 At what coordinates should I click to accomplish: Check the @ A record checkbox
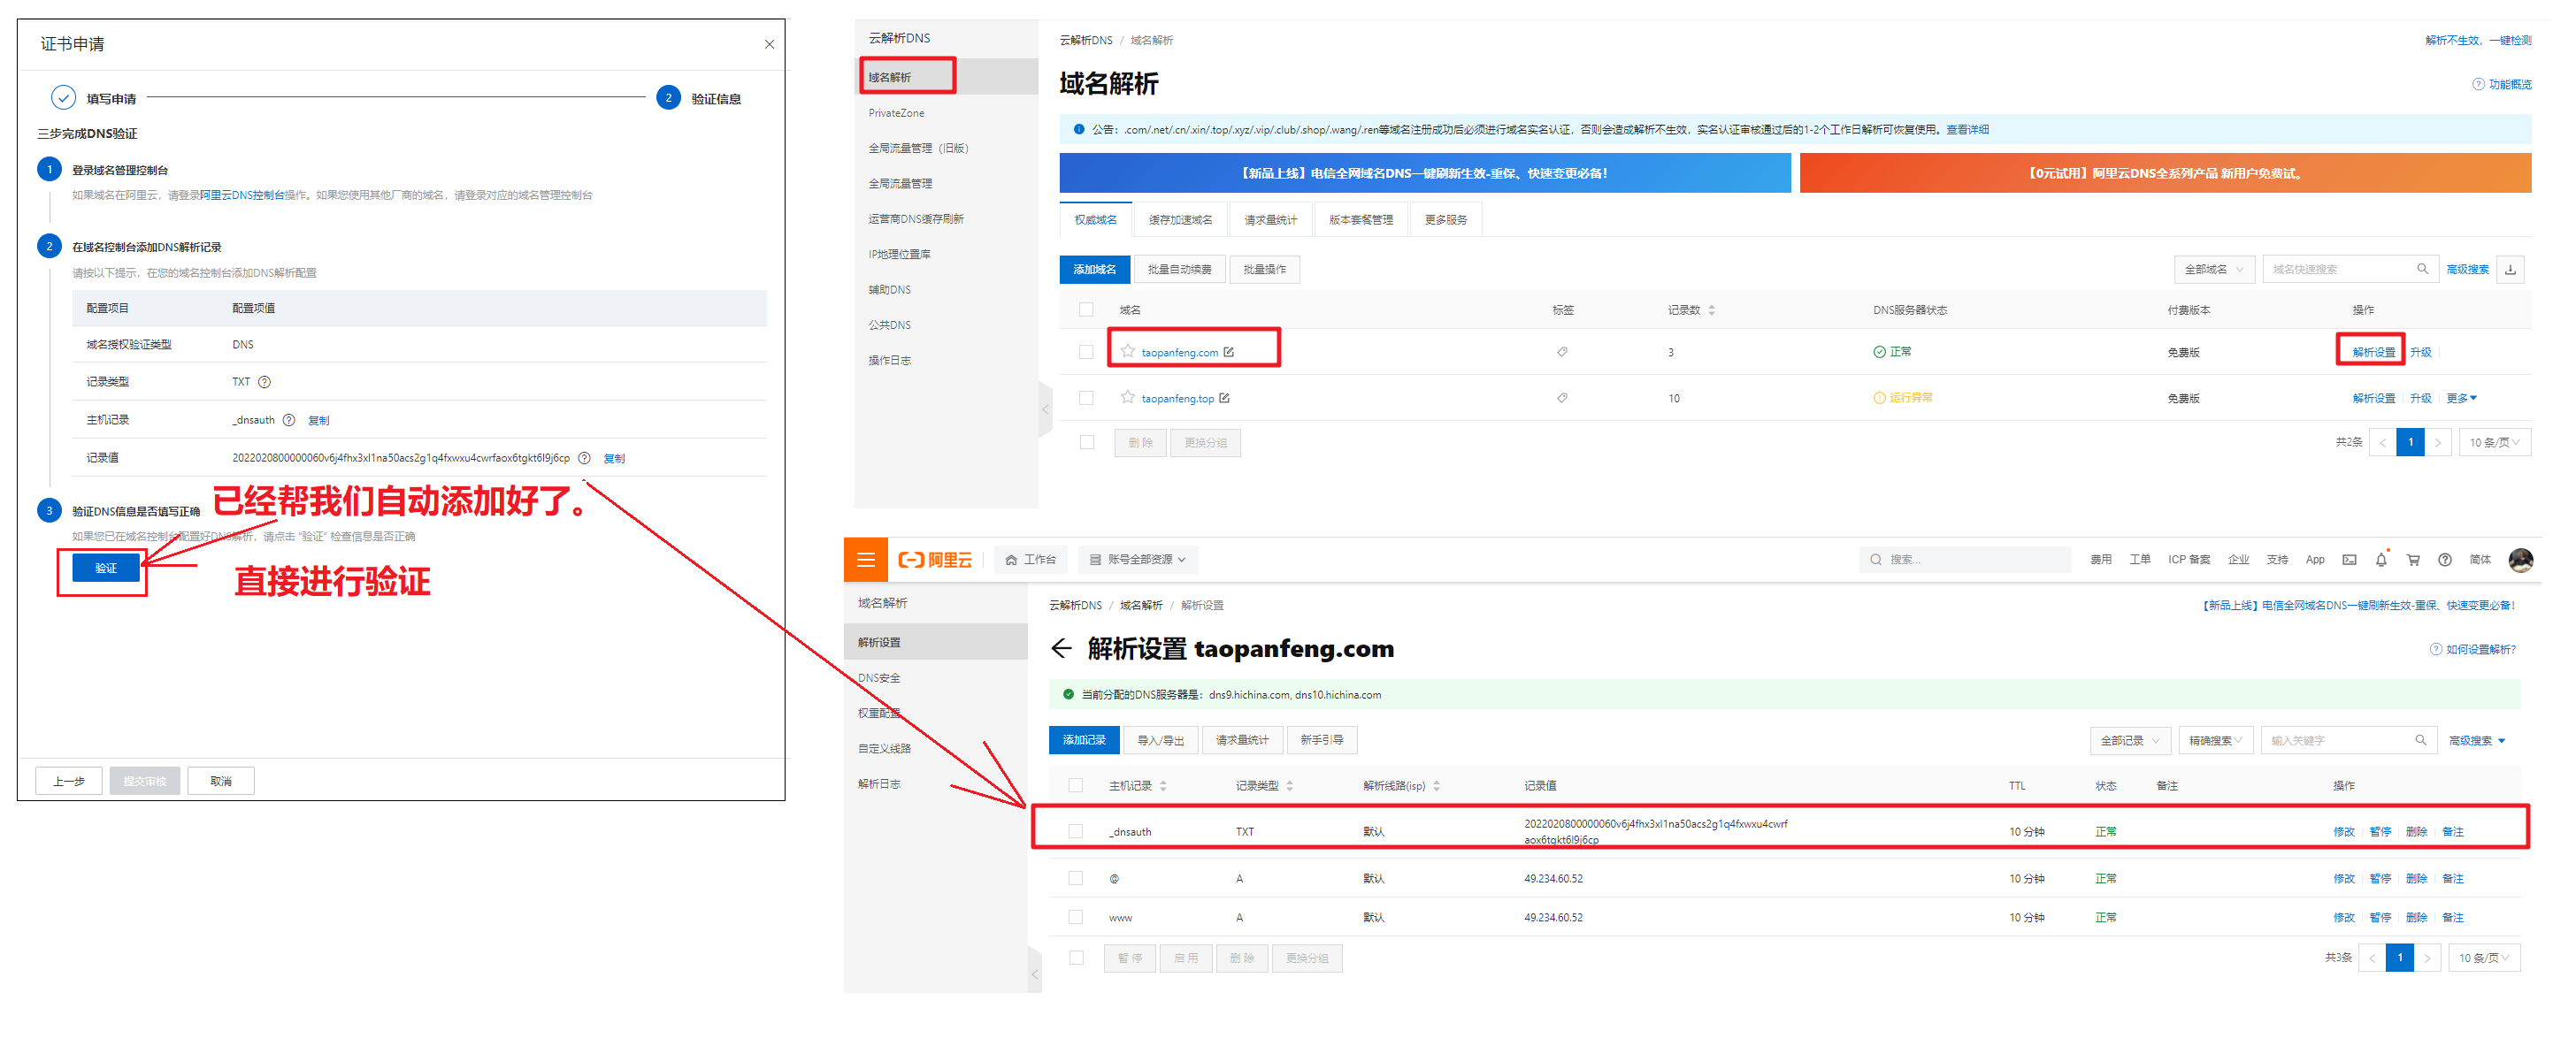[x=1075, y=878]
